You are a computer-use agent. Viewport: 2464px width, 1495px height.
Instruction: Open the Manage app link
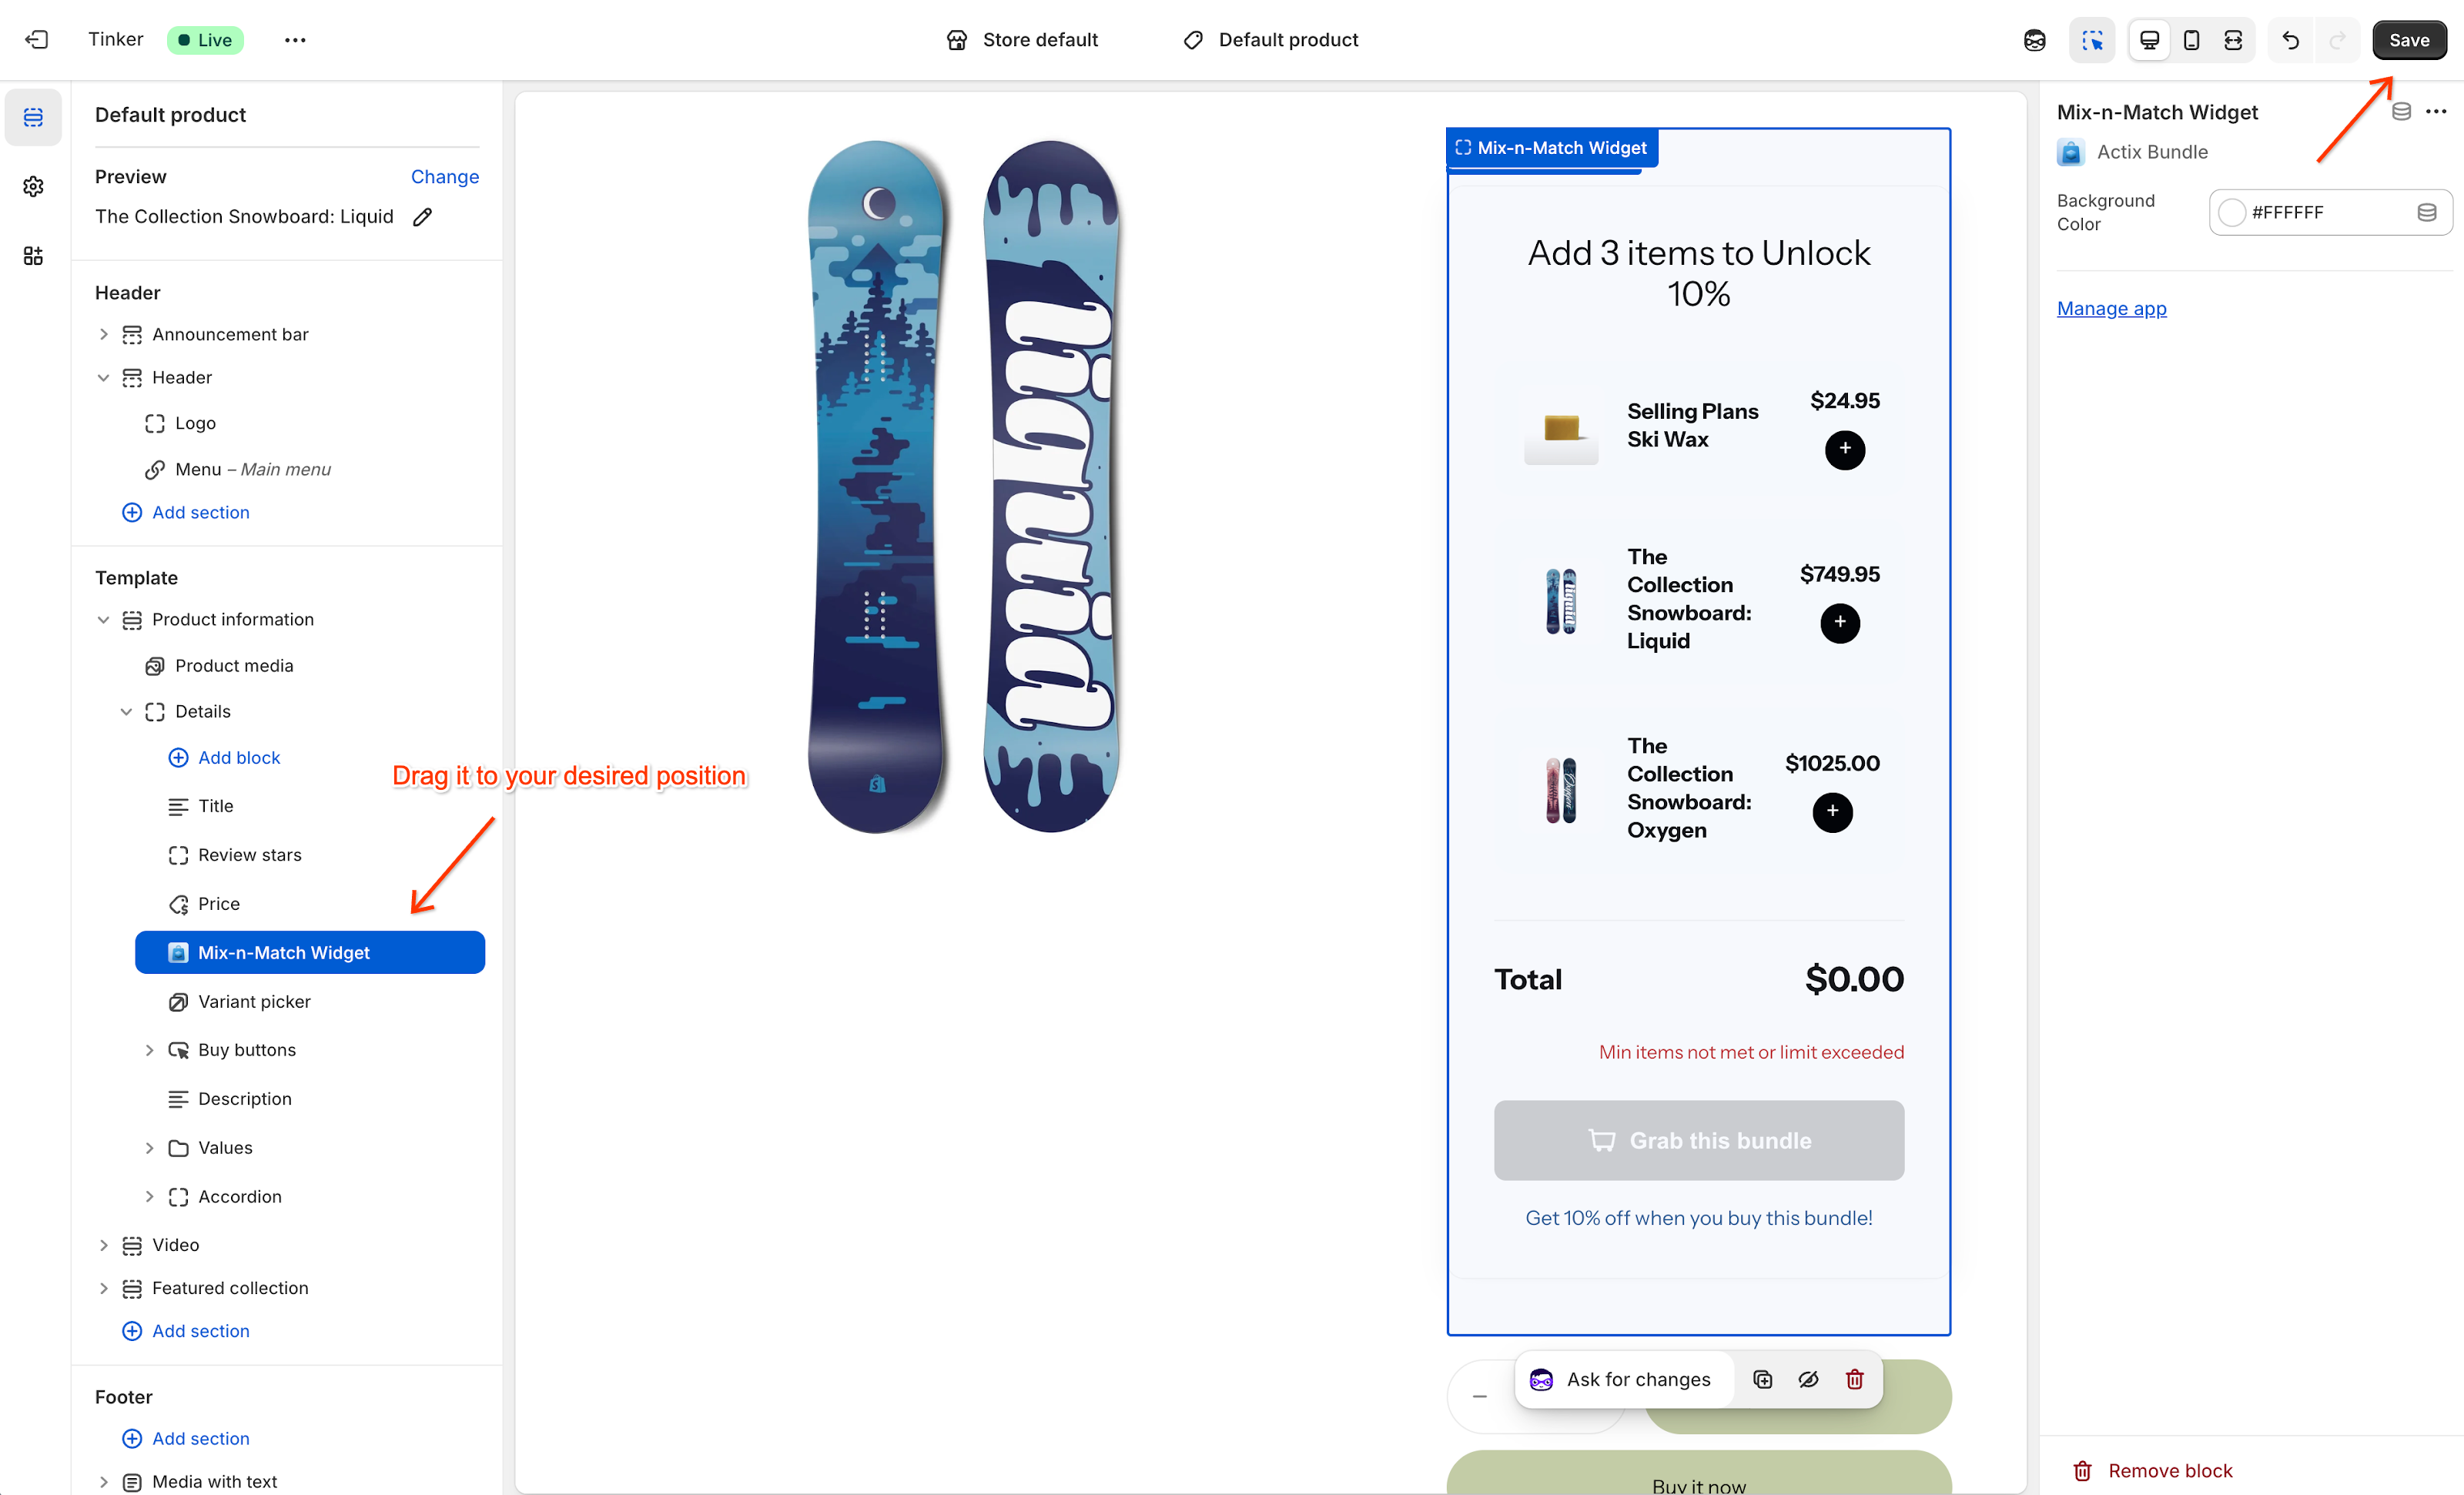2111,308
